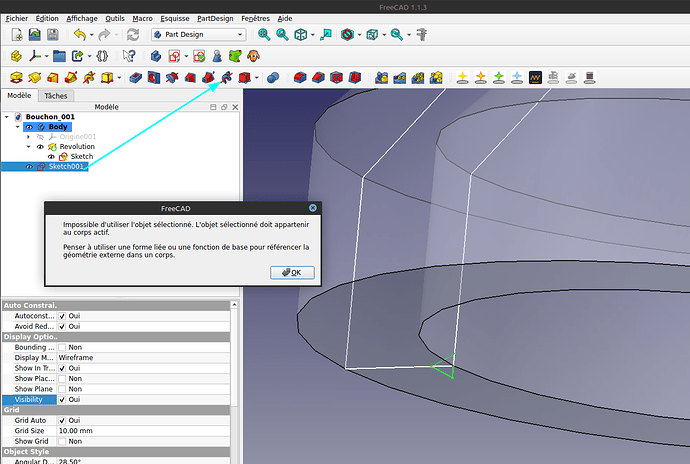Image resolution: width=690 pixels, height=464 pixels.
Task: Hide the Revolution feature eye icon
Action: pyautogui.click(x=40, y=147)
